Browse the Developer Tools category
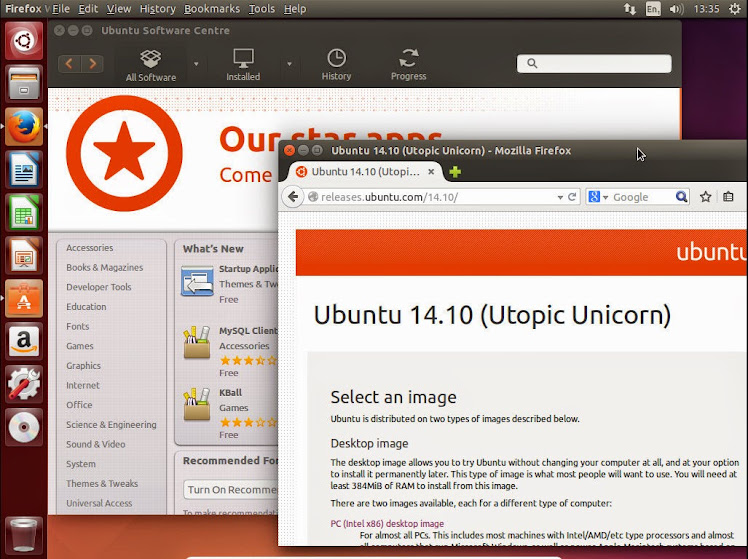Screen dimensions: 748x559 [99, 287]
